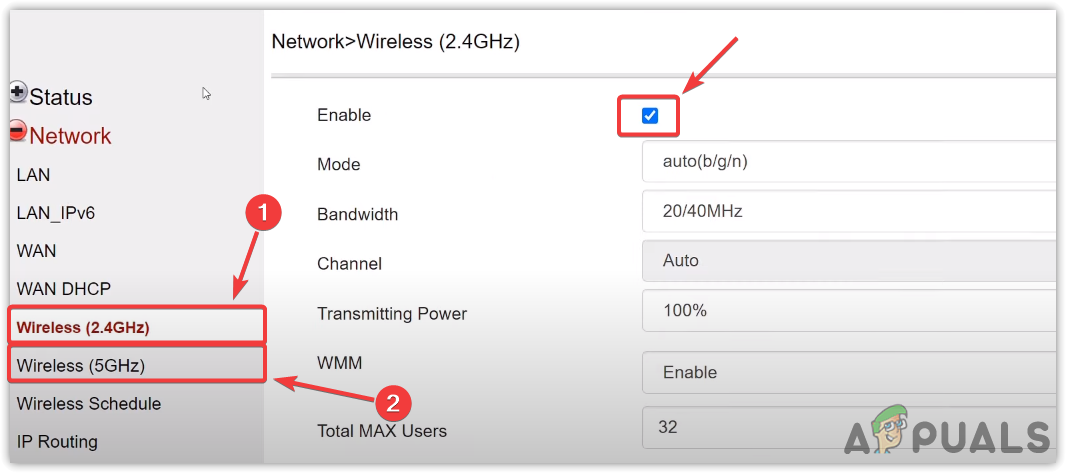
Task: Click the Network section label
Action: (x=70, y=136)
